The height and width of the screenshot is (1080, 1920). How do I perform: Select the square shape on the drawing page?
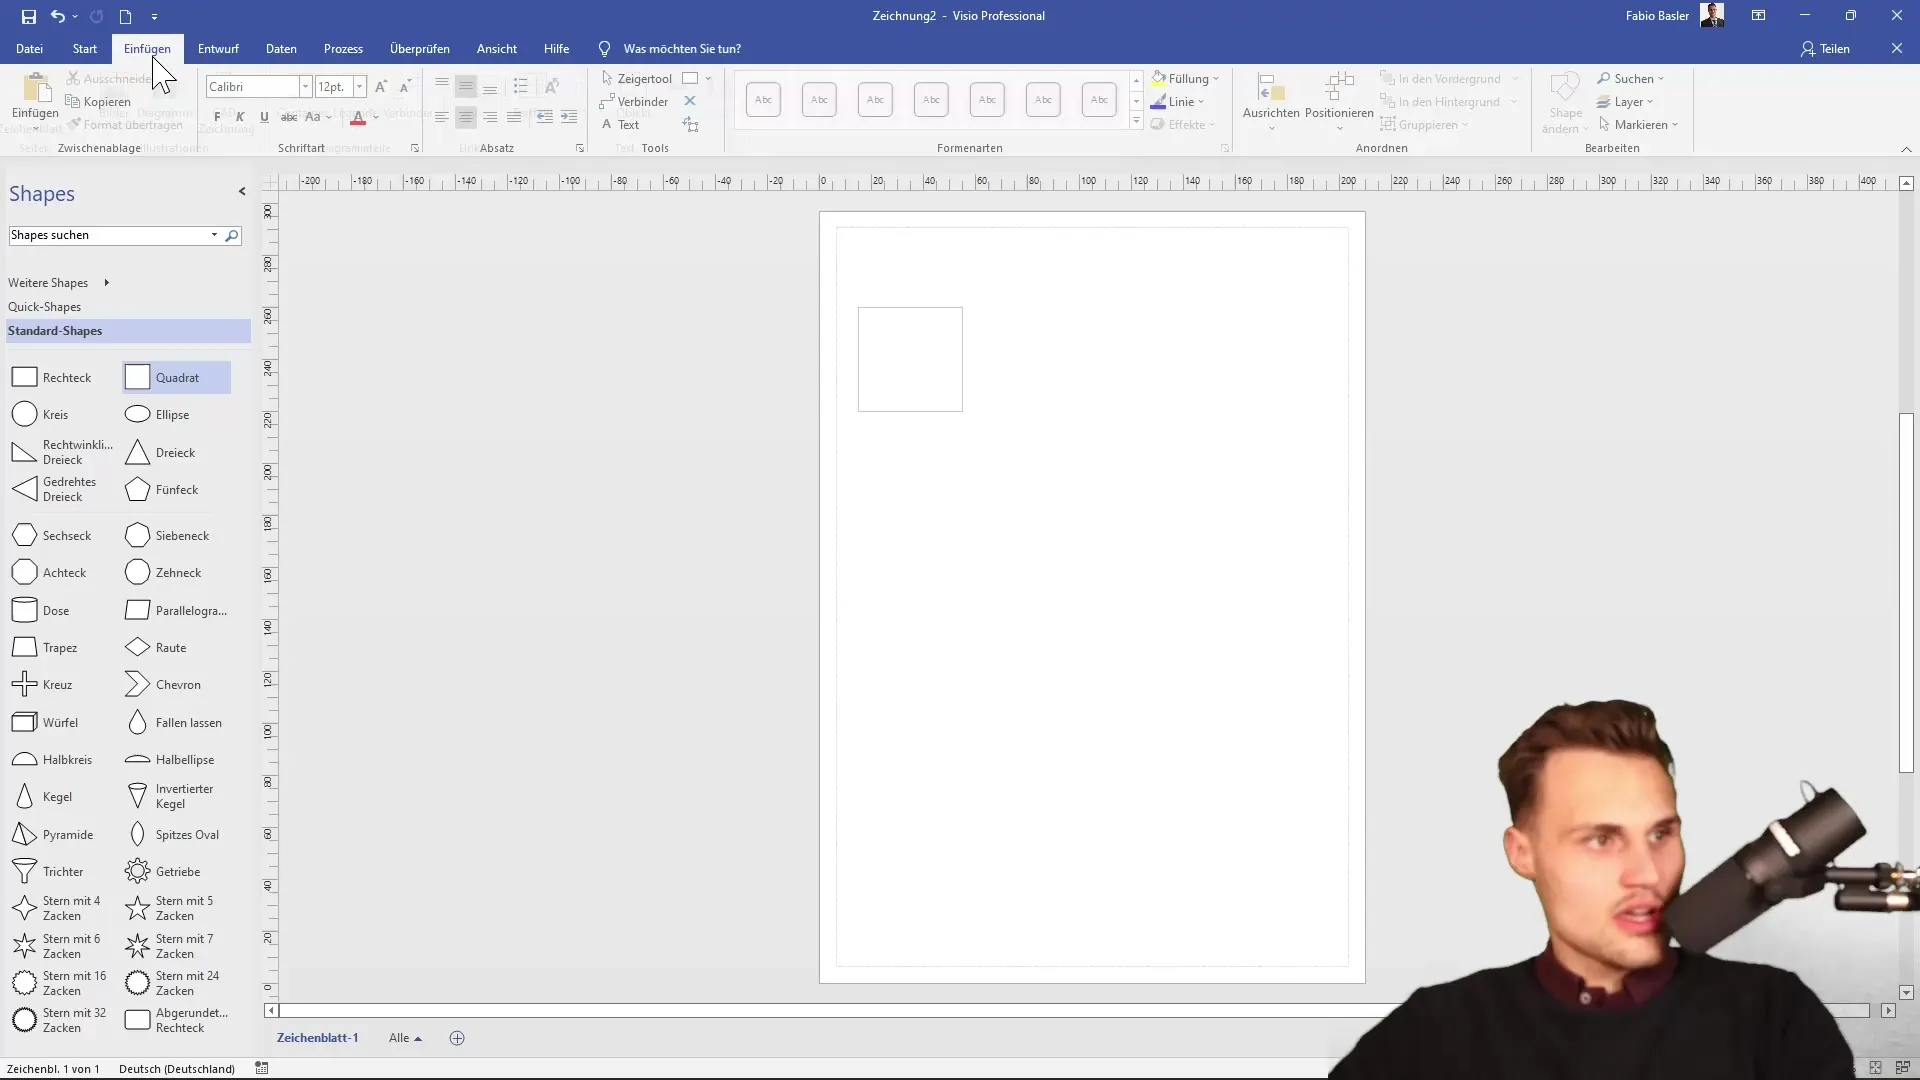pyautogui.click(x=910, y=359)
